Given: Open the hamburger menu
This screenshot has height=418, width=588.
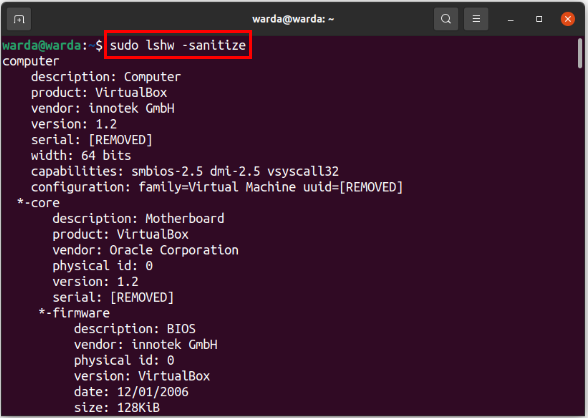Looking at the screenshot, I should pyautogui.click(x=476, y=19).
